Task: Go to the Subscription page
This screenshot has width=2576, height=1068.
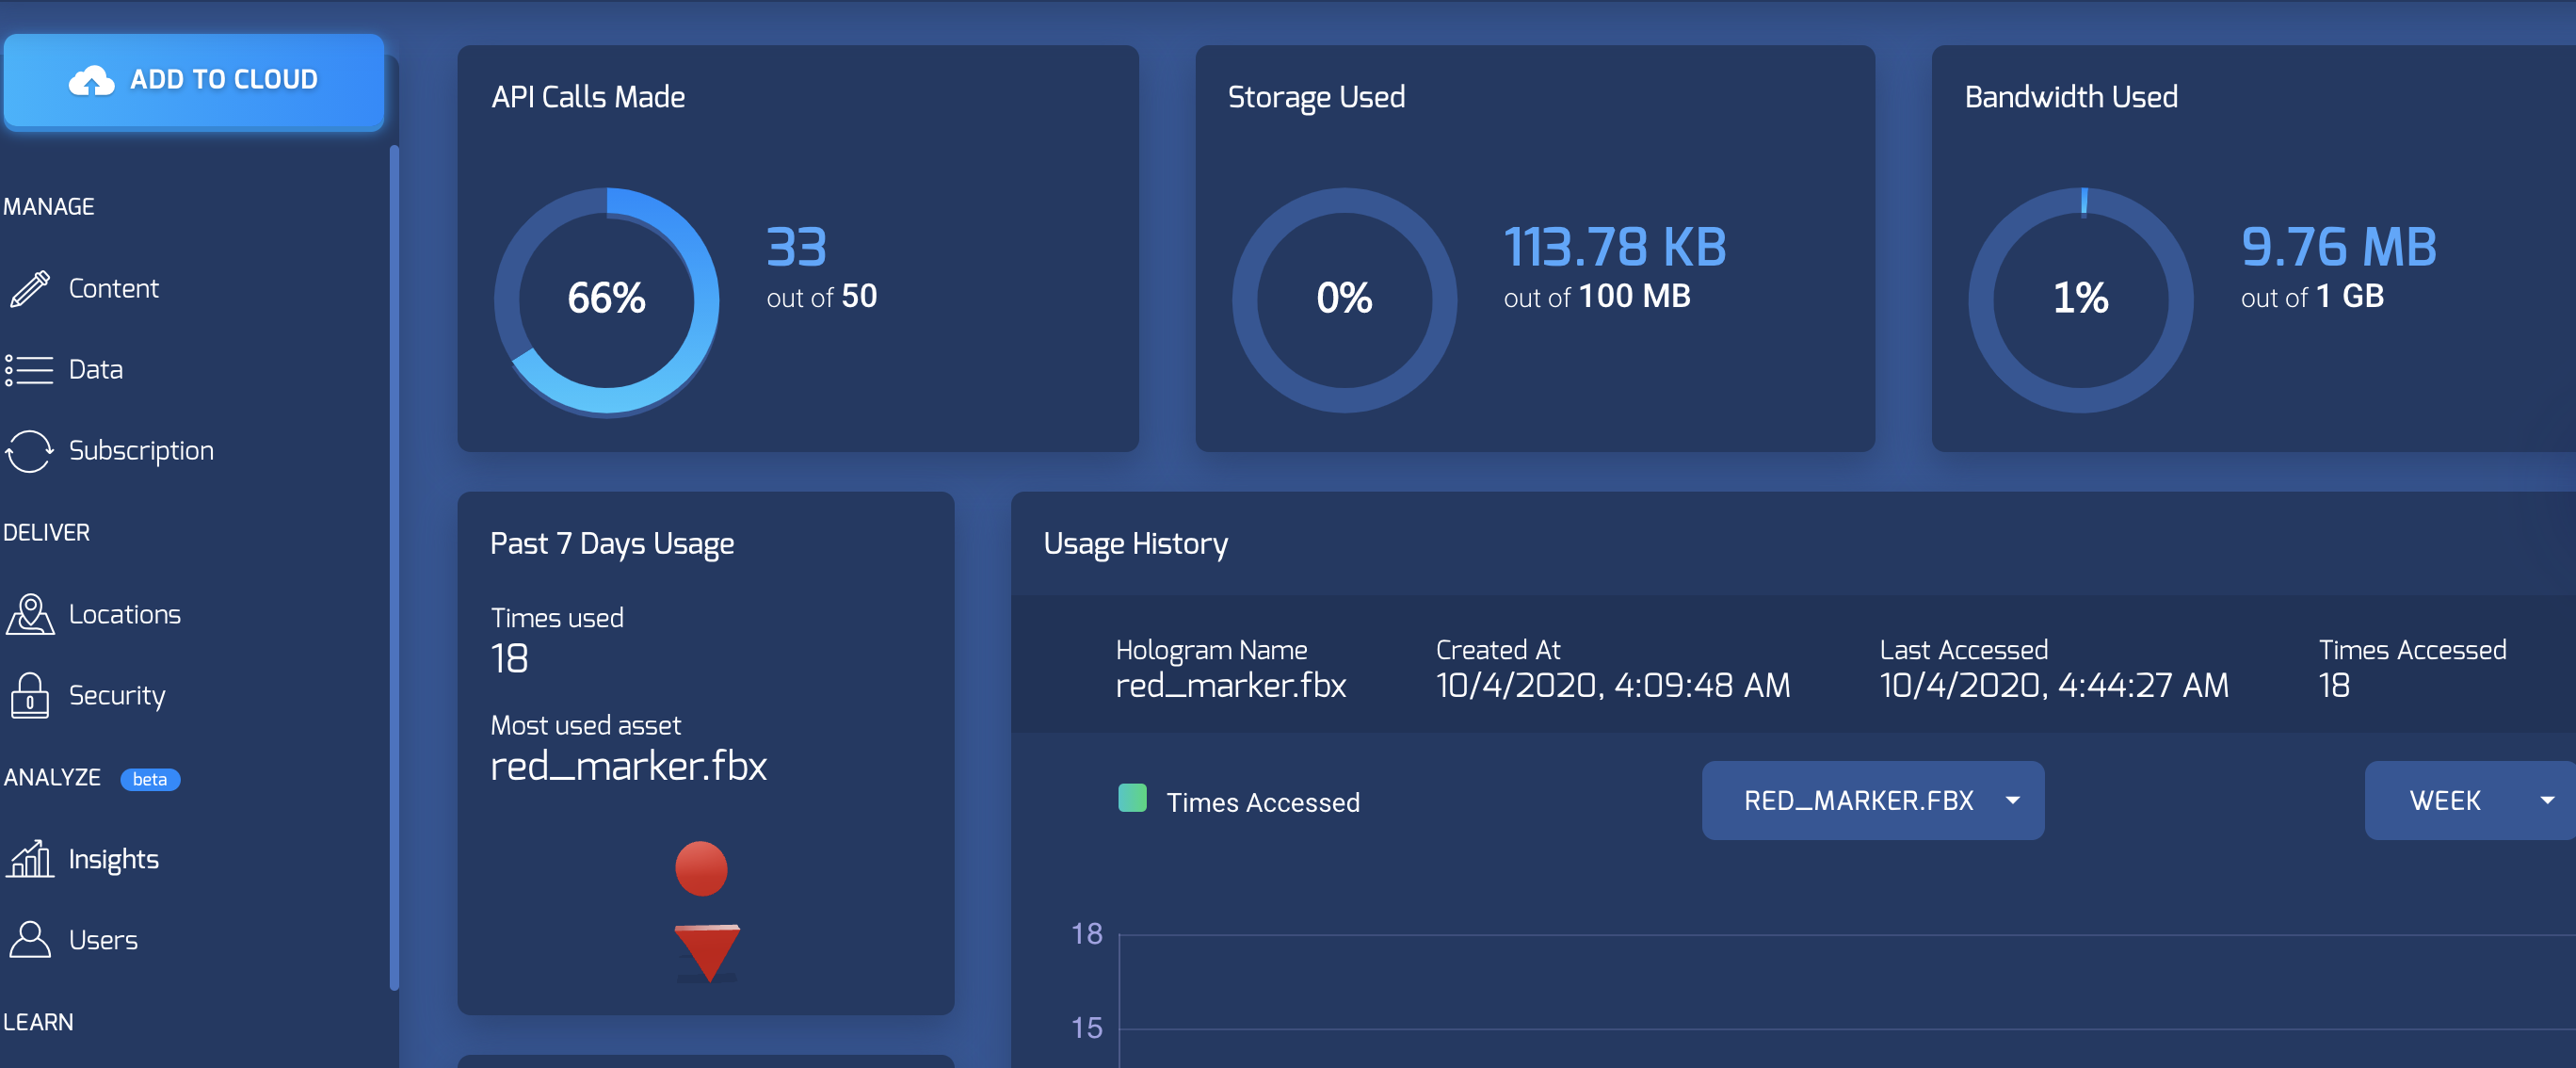Action: (141, 451)
